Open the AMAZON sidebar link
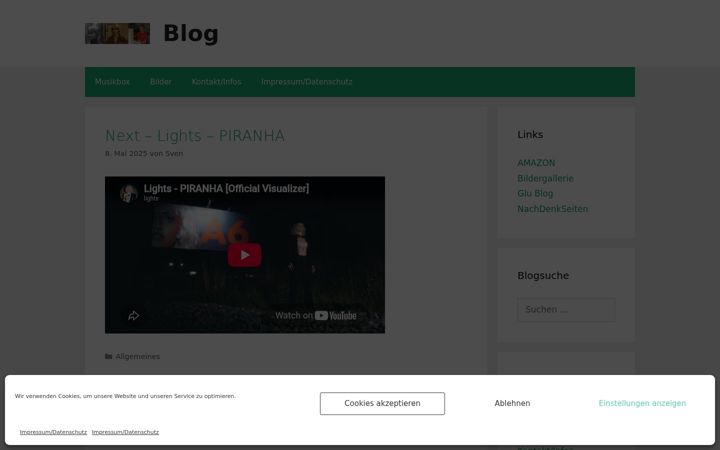Image resolution: width=720 pixels, height=450 pixels. [x=536, y=163]
